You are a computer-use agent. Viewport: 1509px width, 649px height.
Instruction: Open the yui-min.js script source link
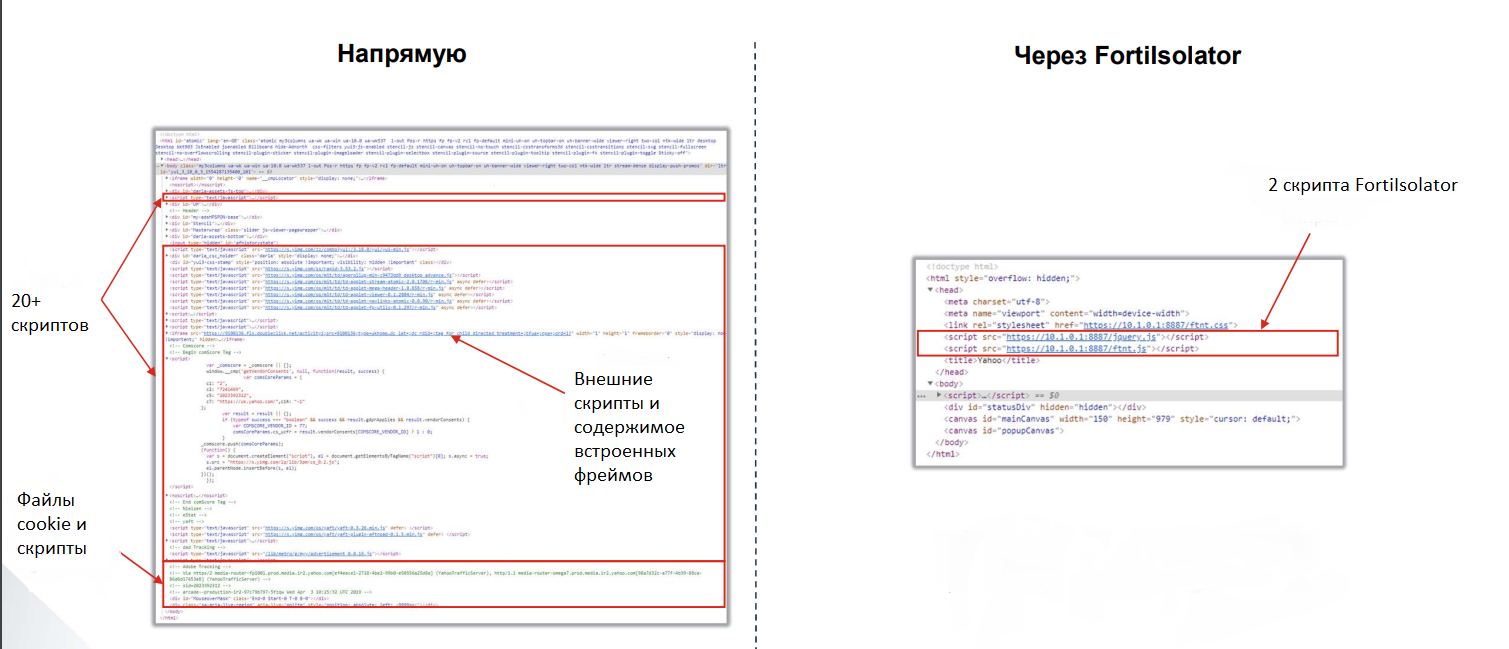click(x=337, y=249)
